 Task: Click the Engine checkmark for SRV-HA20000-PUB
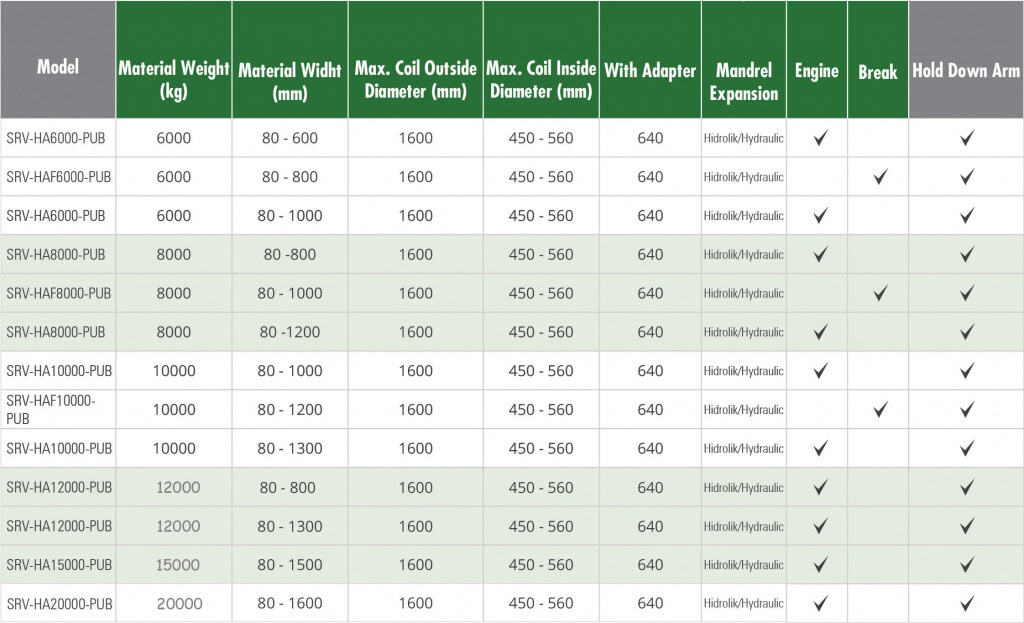[820, 603]
